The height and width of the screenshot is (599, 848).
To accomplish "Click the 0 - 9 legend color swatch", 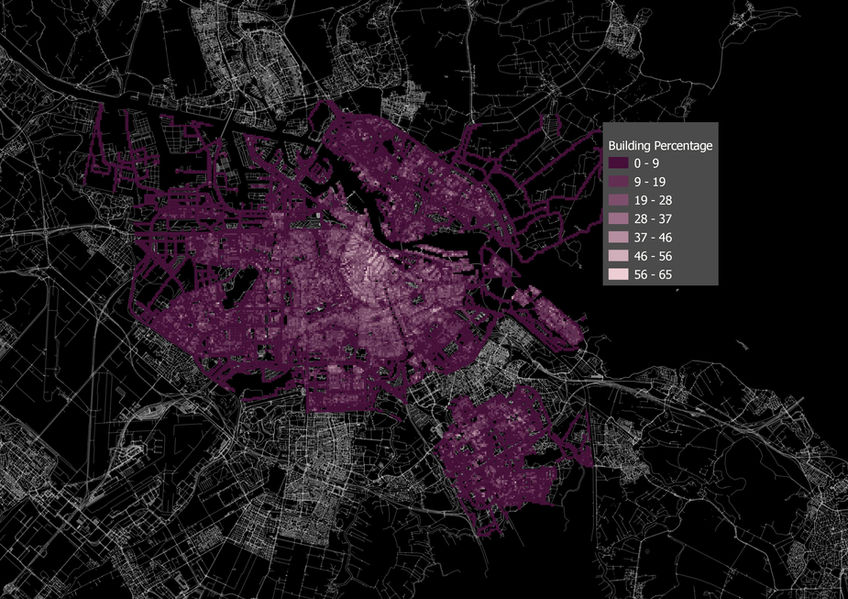I will (618, 163).
